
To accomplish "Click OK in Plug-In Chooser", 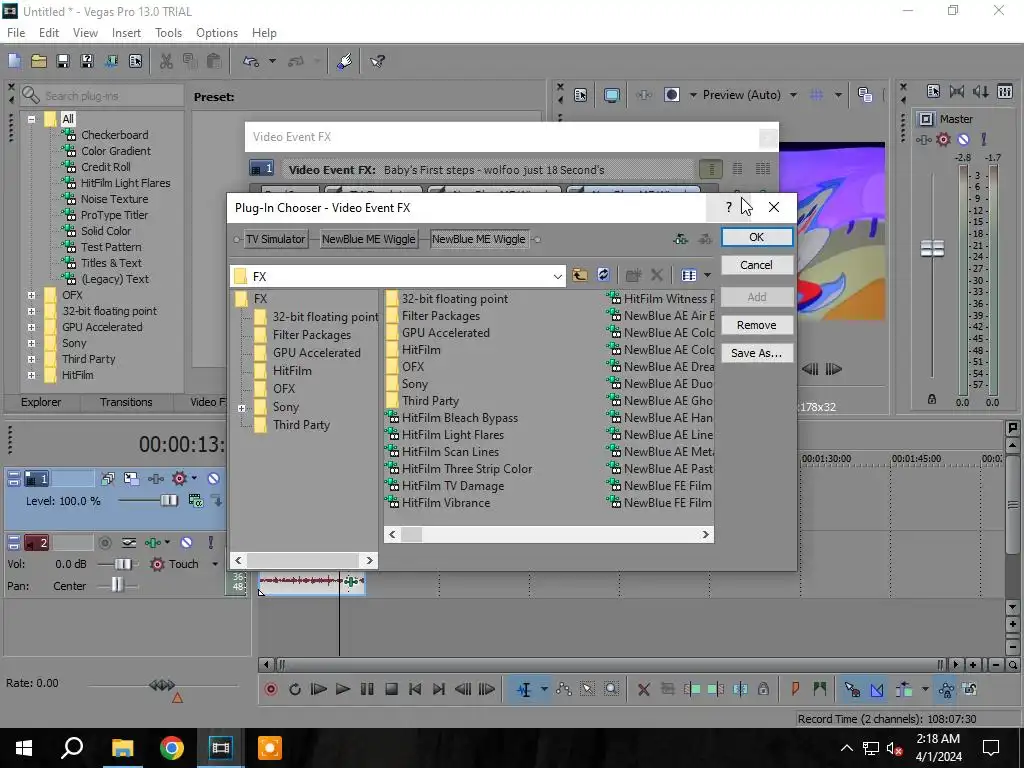I will 757,237.
